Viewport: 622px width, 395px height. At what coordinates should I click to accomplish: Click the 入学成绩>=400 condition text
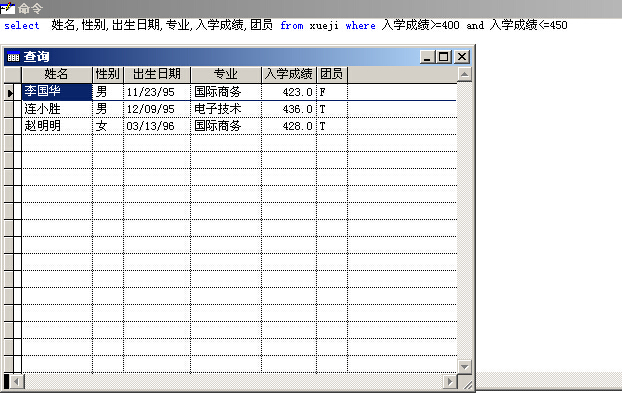point(420,25)
